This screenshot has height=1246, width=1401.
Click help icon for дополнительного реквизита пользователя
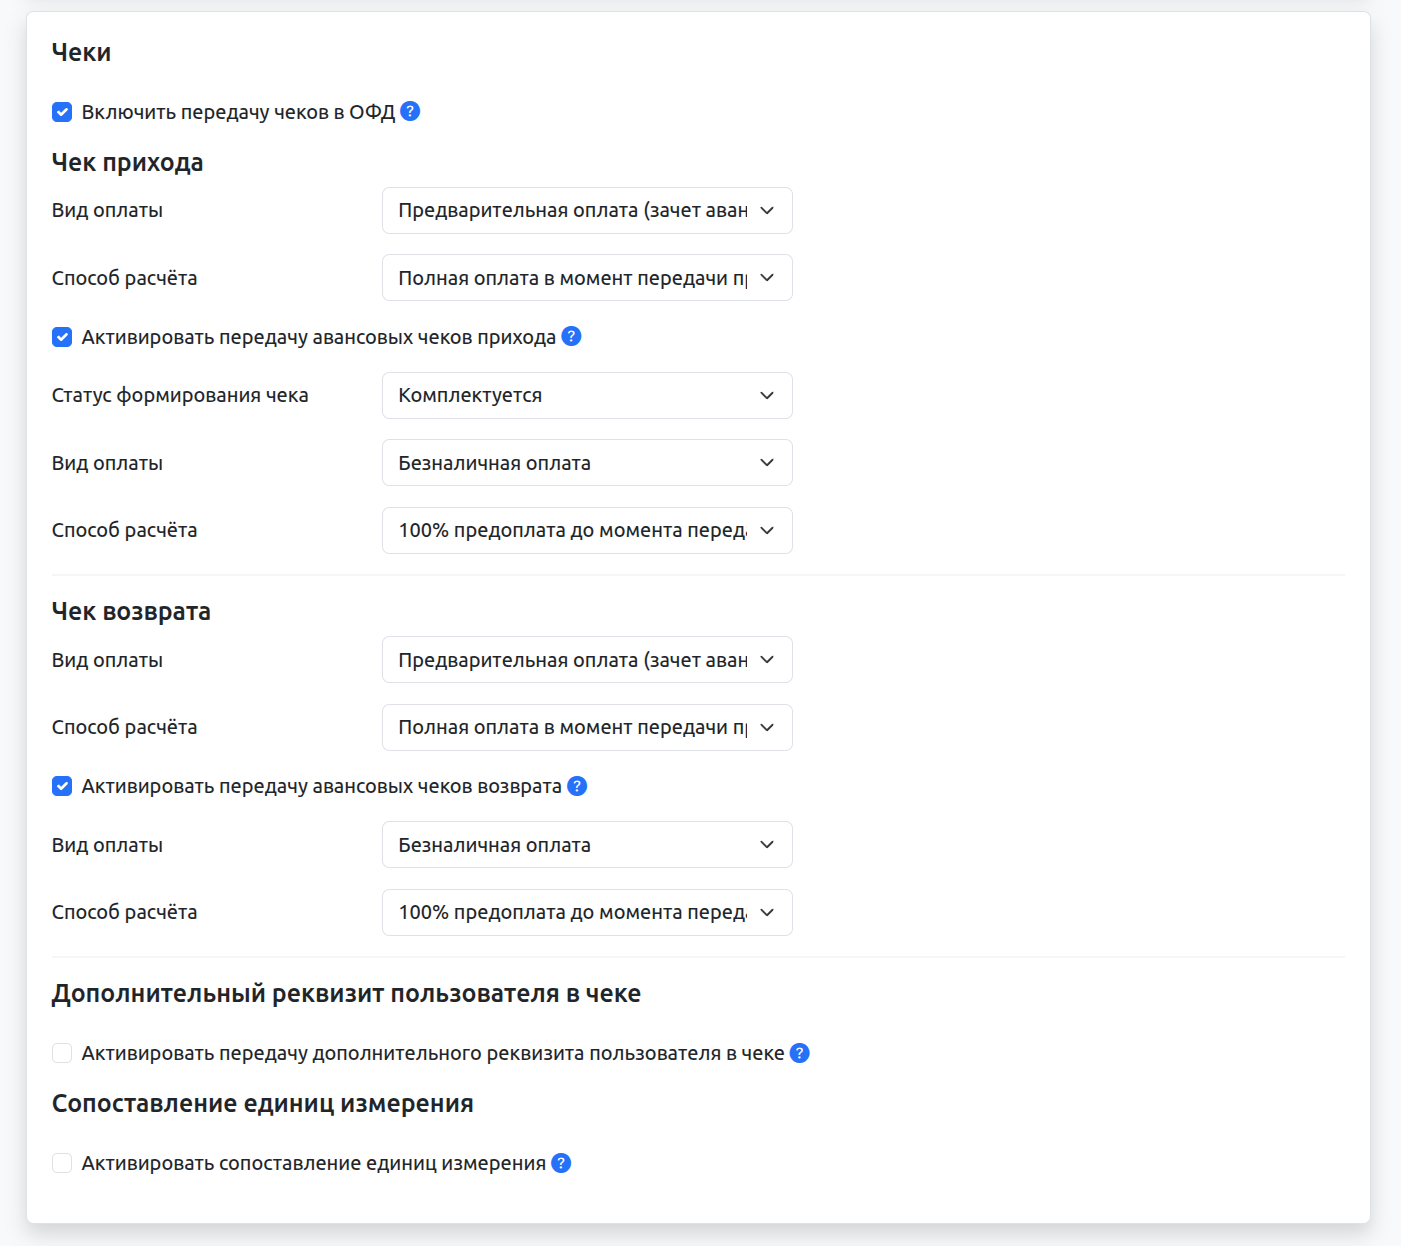tap(800, 1053)
